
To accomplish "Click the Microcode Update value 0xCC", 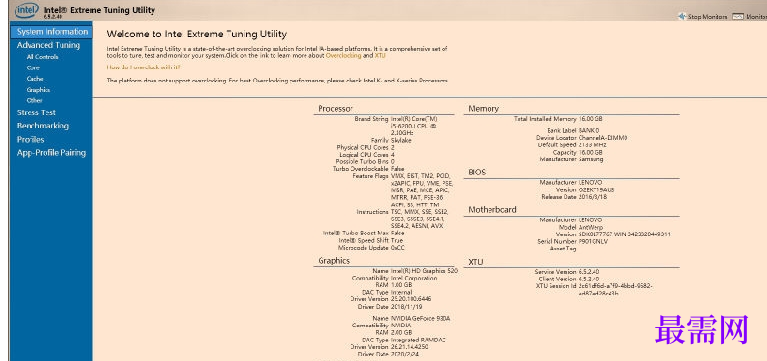I will click(x=398, y=248).
